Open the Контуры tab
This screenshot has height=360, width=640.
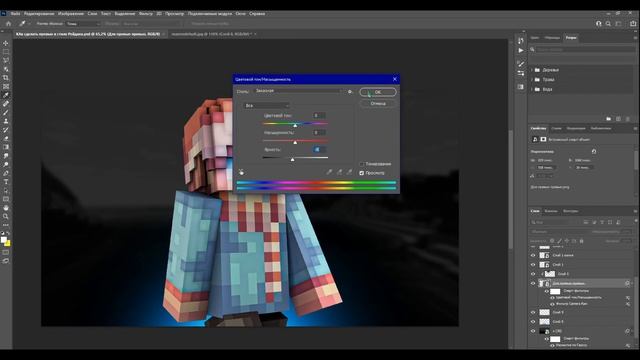tap(570, 211)
